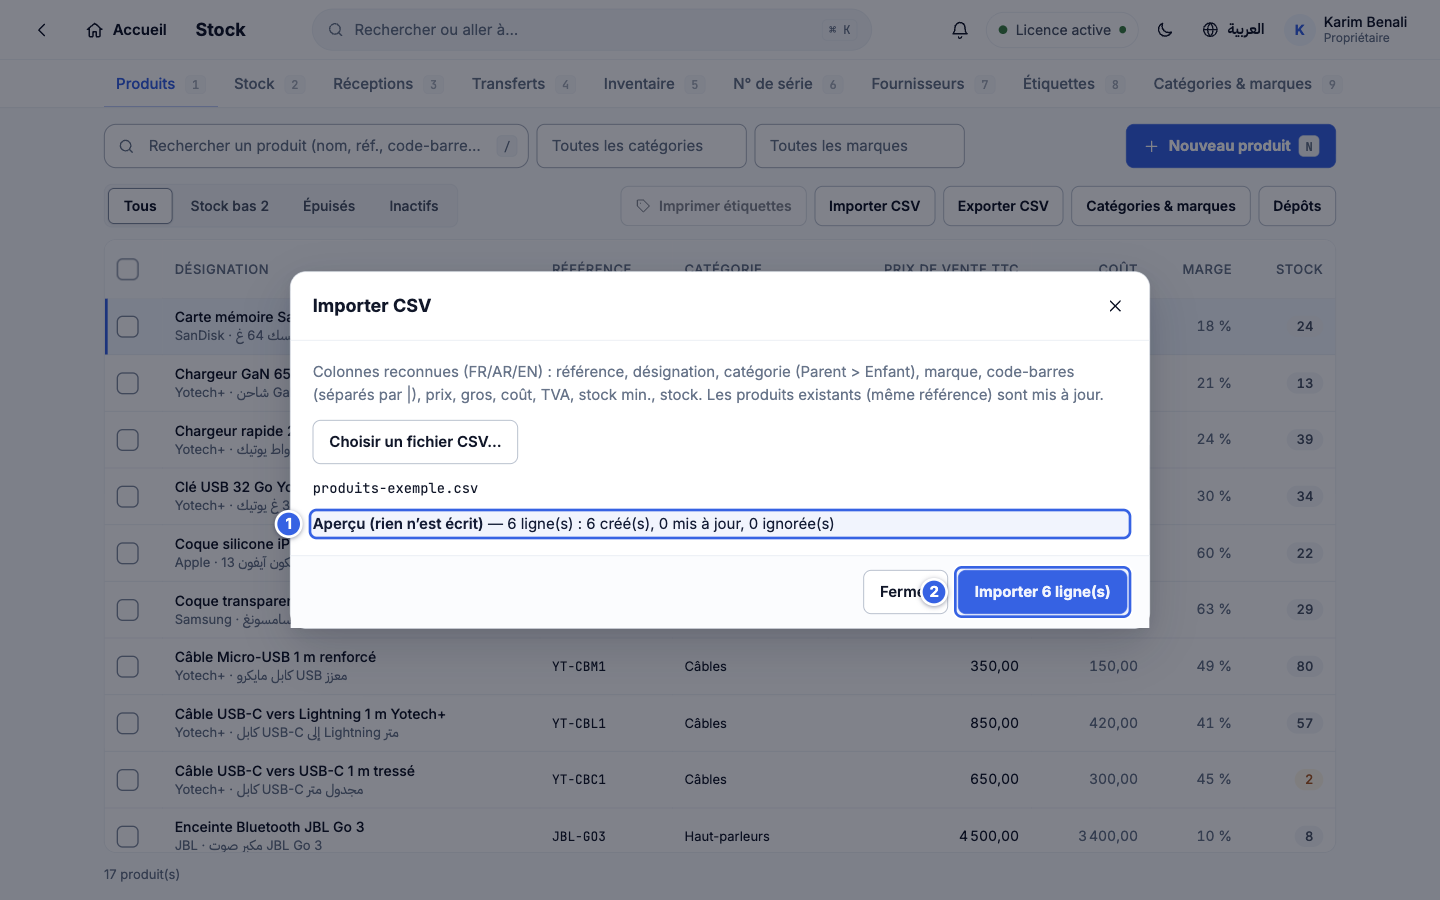Image resolution: width=1440 pixels, height=900 pixels.
Task: Open the Réceptions tab
Action: pos(387,84)
